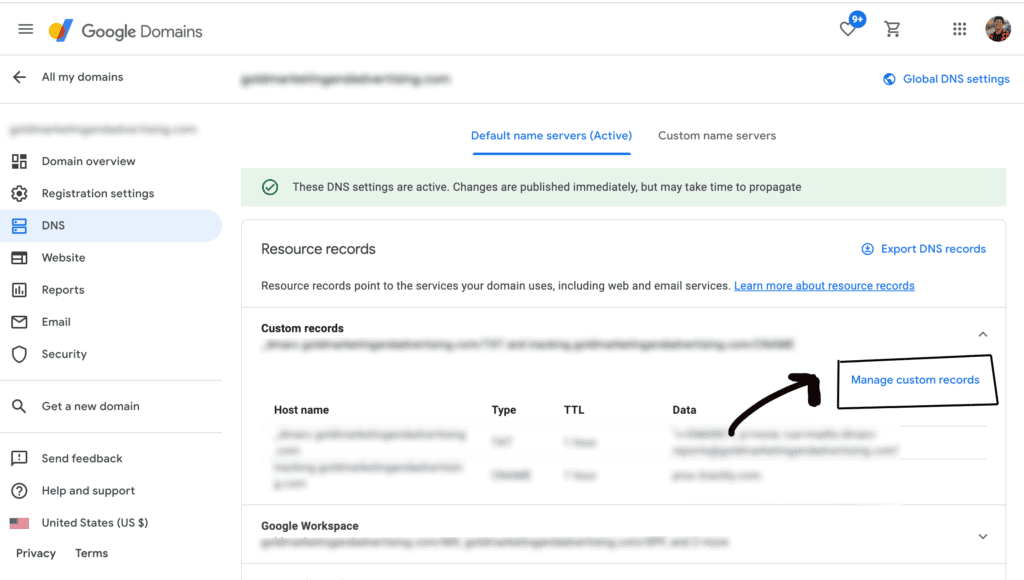Open Learn more about resource records link

pos(824,285)
